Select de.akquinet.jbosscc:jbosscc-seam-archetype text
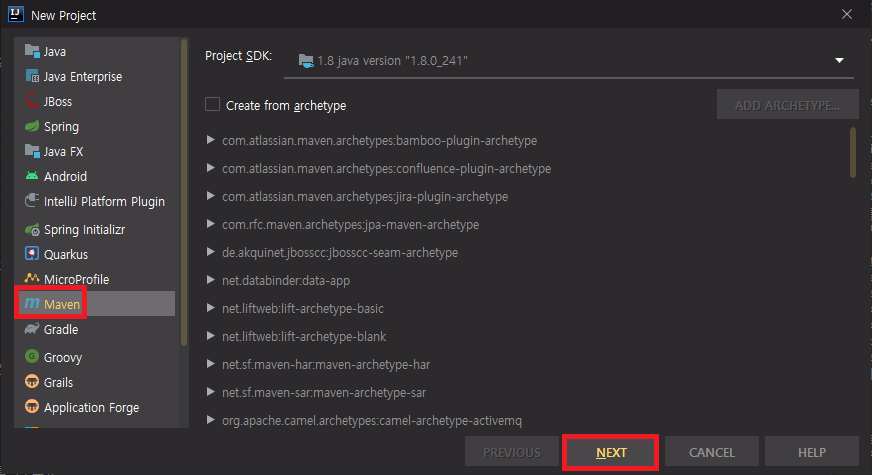Screen dimensions: 872x475 pos(340,252)
